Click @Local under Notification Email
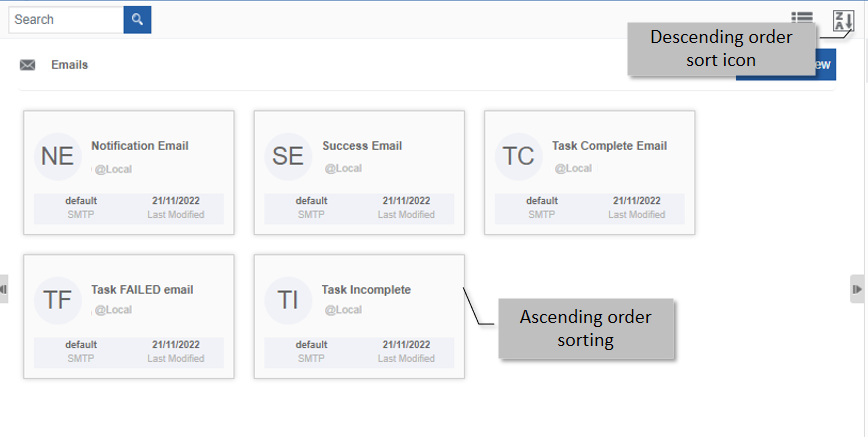Image resolution: width=868 pixels, height=437 pixels. pyautogui.click(x=113, y=169)
